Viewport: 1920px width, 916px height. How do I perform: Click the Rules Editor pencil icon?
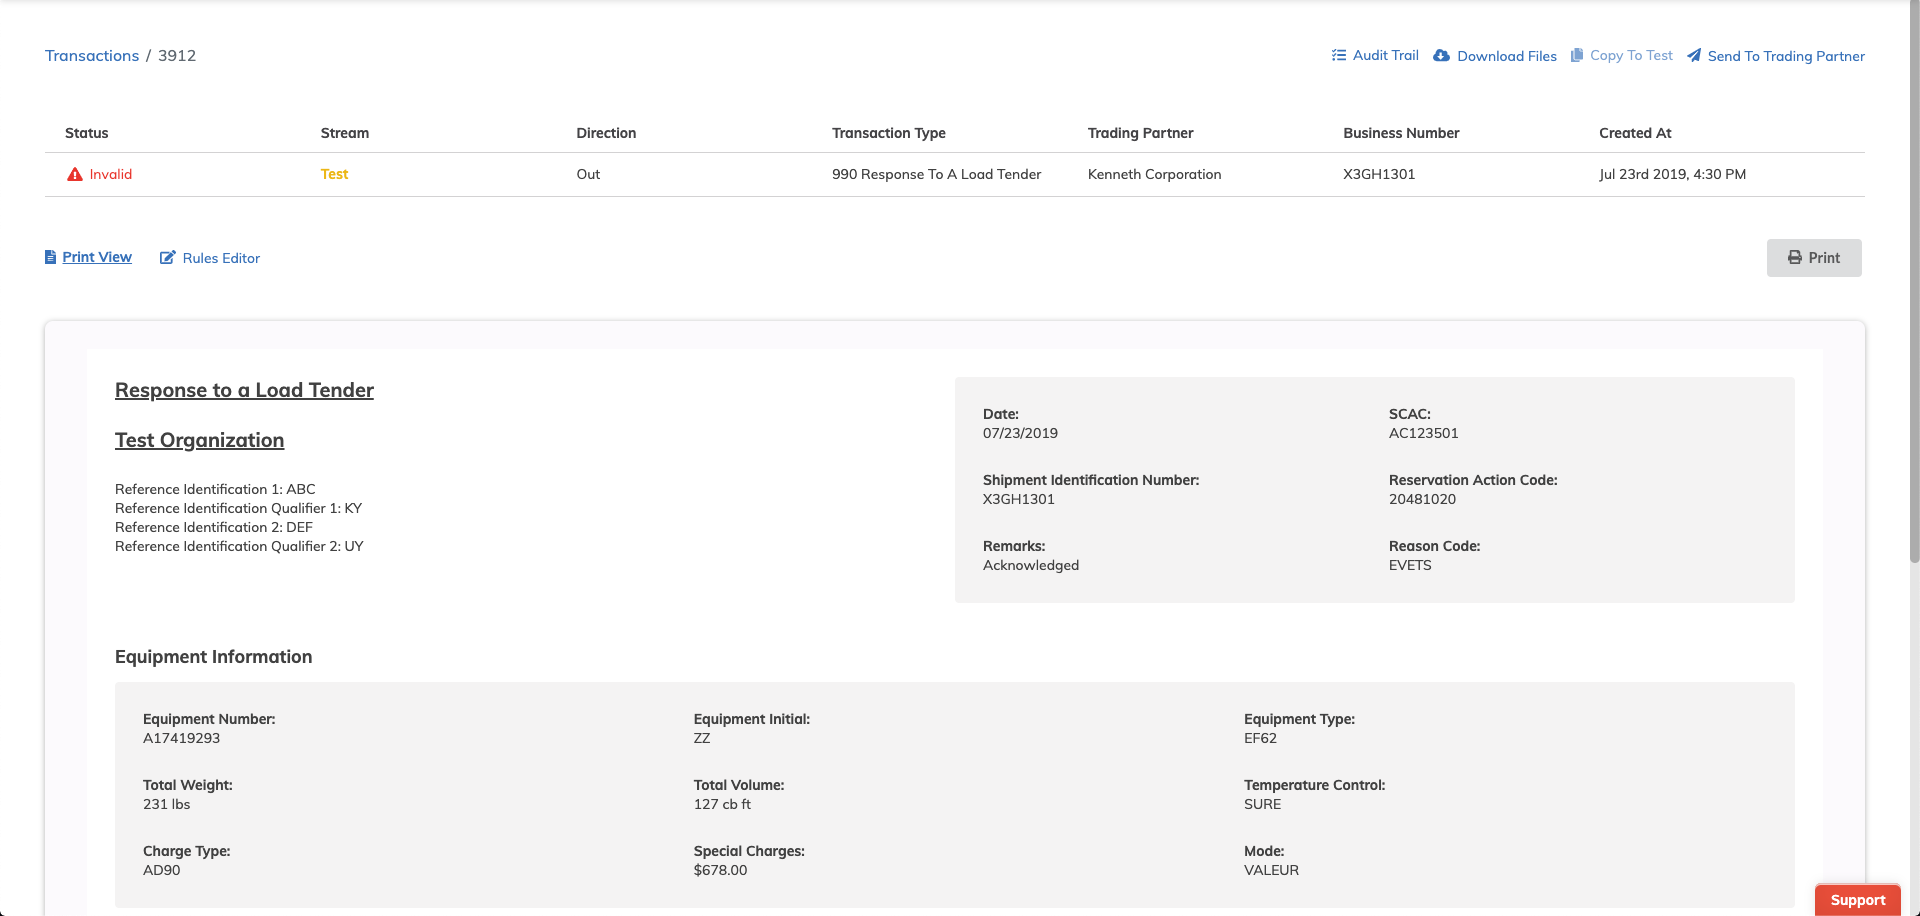[x=168, y=257]
